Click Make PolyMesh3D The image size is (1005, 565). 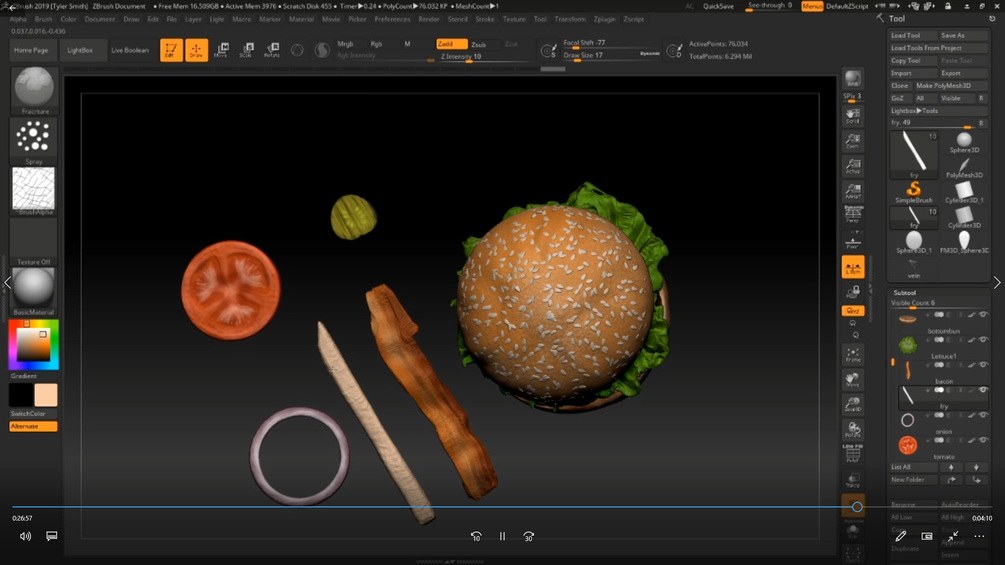point(951,86)
